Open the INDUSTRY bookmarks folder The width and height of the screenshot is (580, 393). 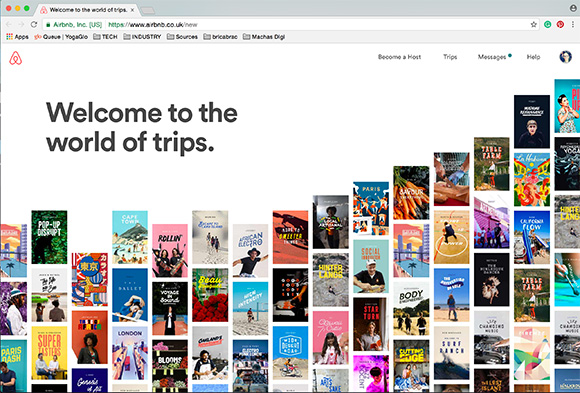(142, 37)
